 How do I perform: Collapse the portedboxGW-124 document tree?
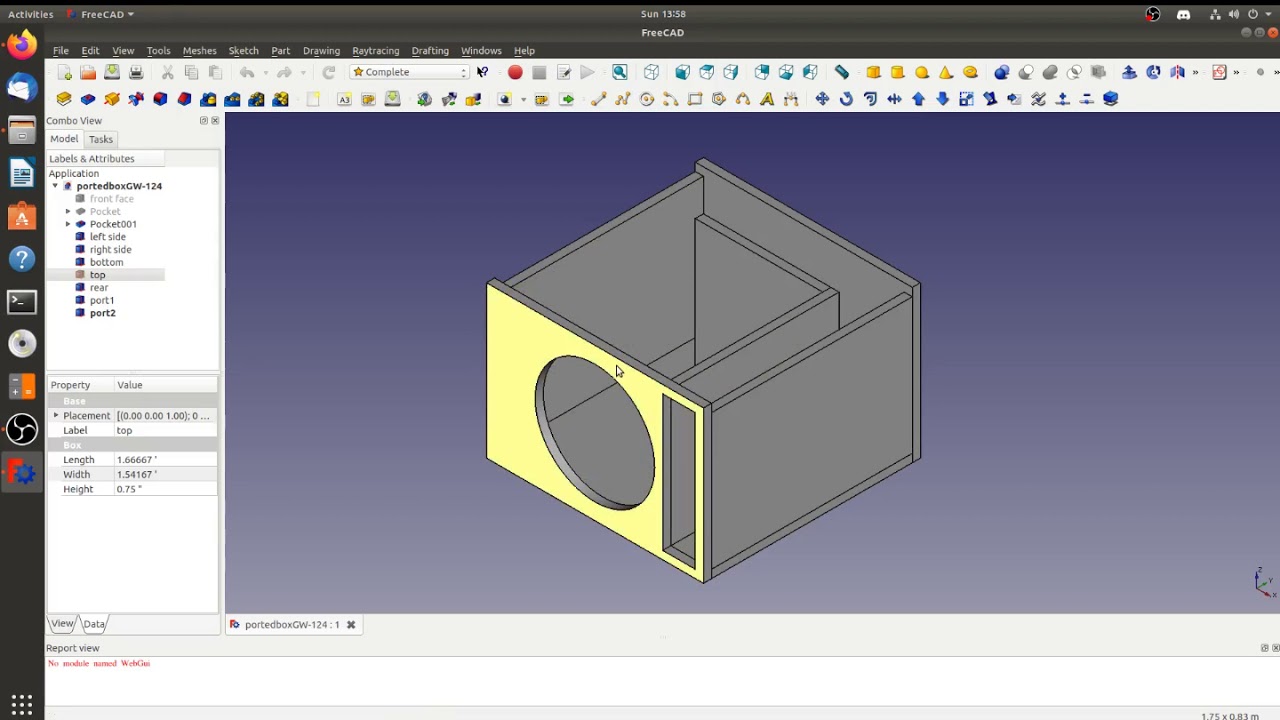[x=55, y=186]
